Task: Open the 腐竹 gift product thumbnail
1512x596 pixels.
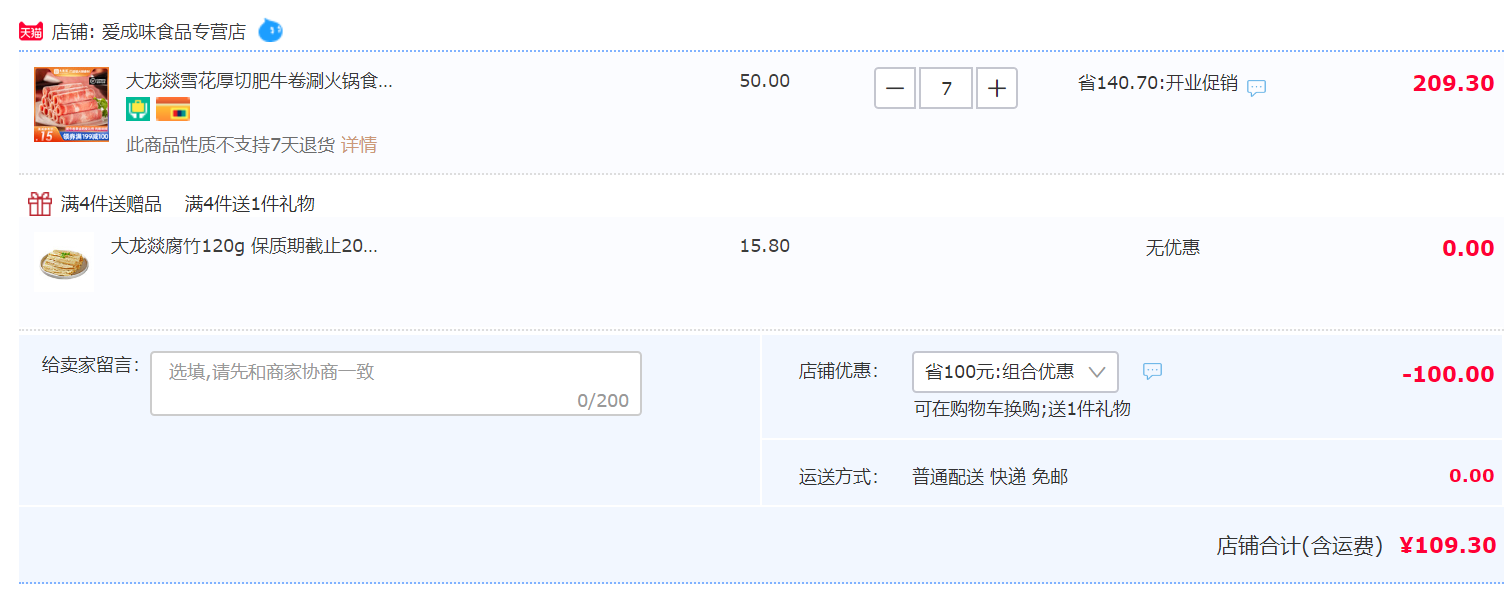Action: pos(64,262)
